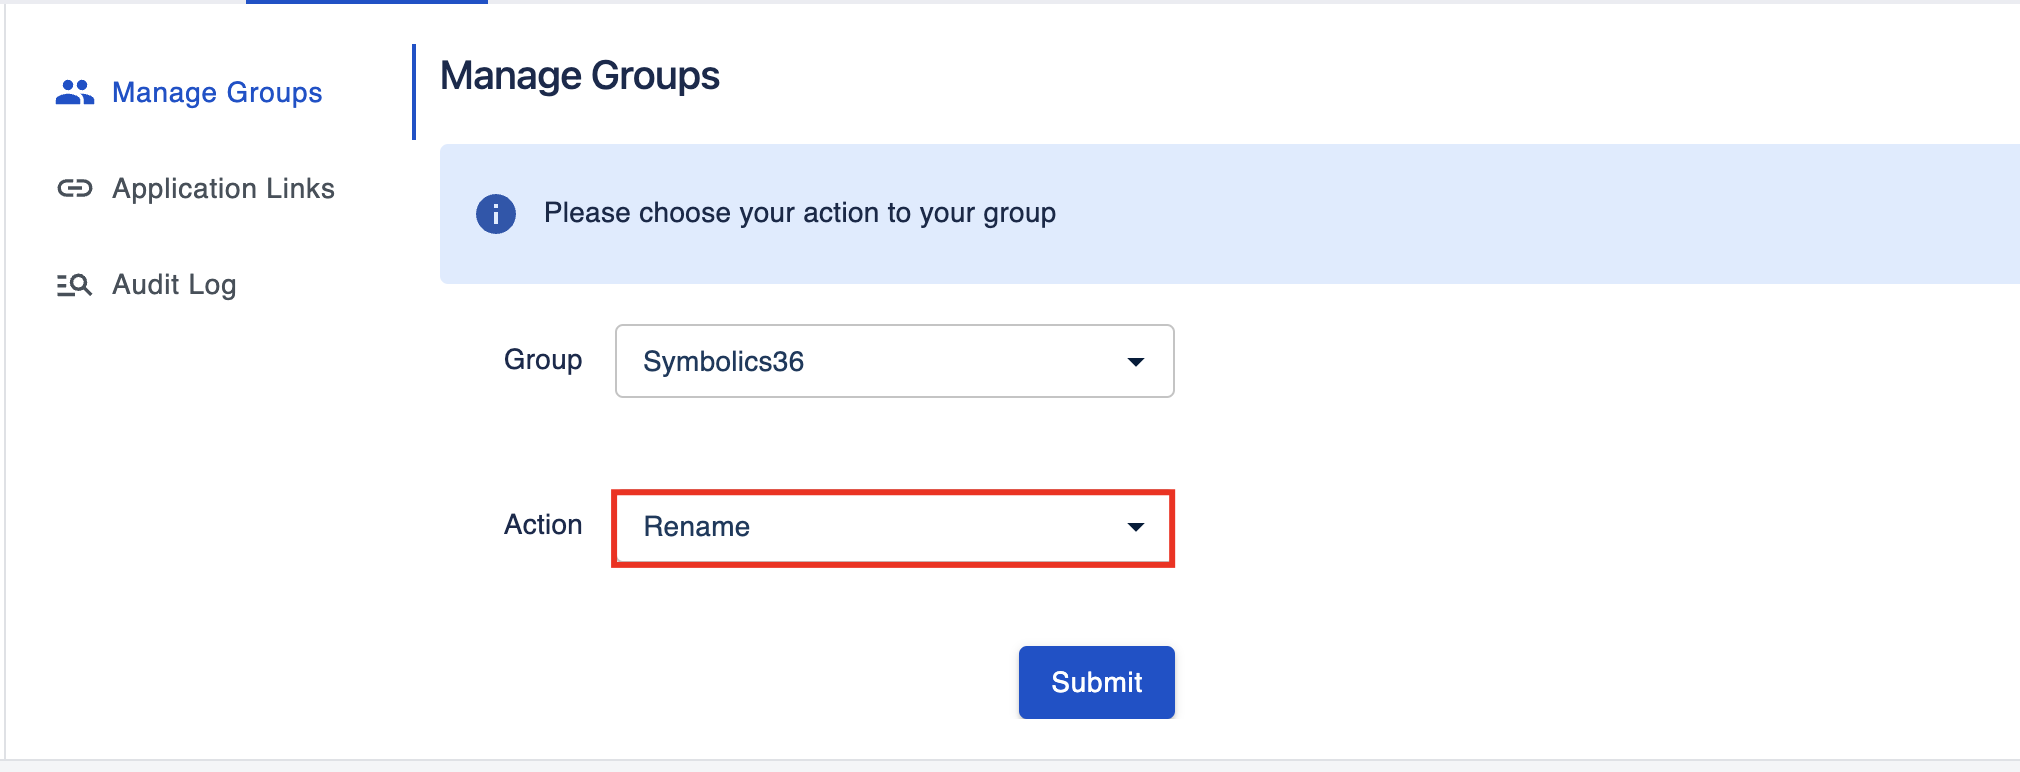The height and width of the screenshot is (772, 2020).
Task: Go to Application Links in sidebar
Action: [x=223, y=188]
